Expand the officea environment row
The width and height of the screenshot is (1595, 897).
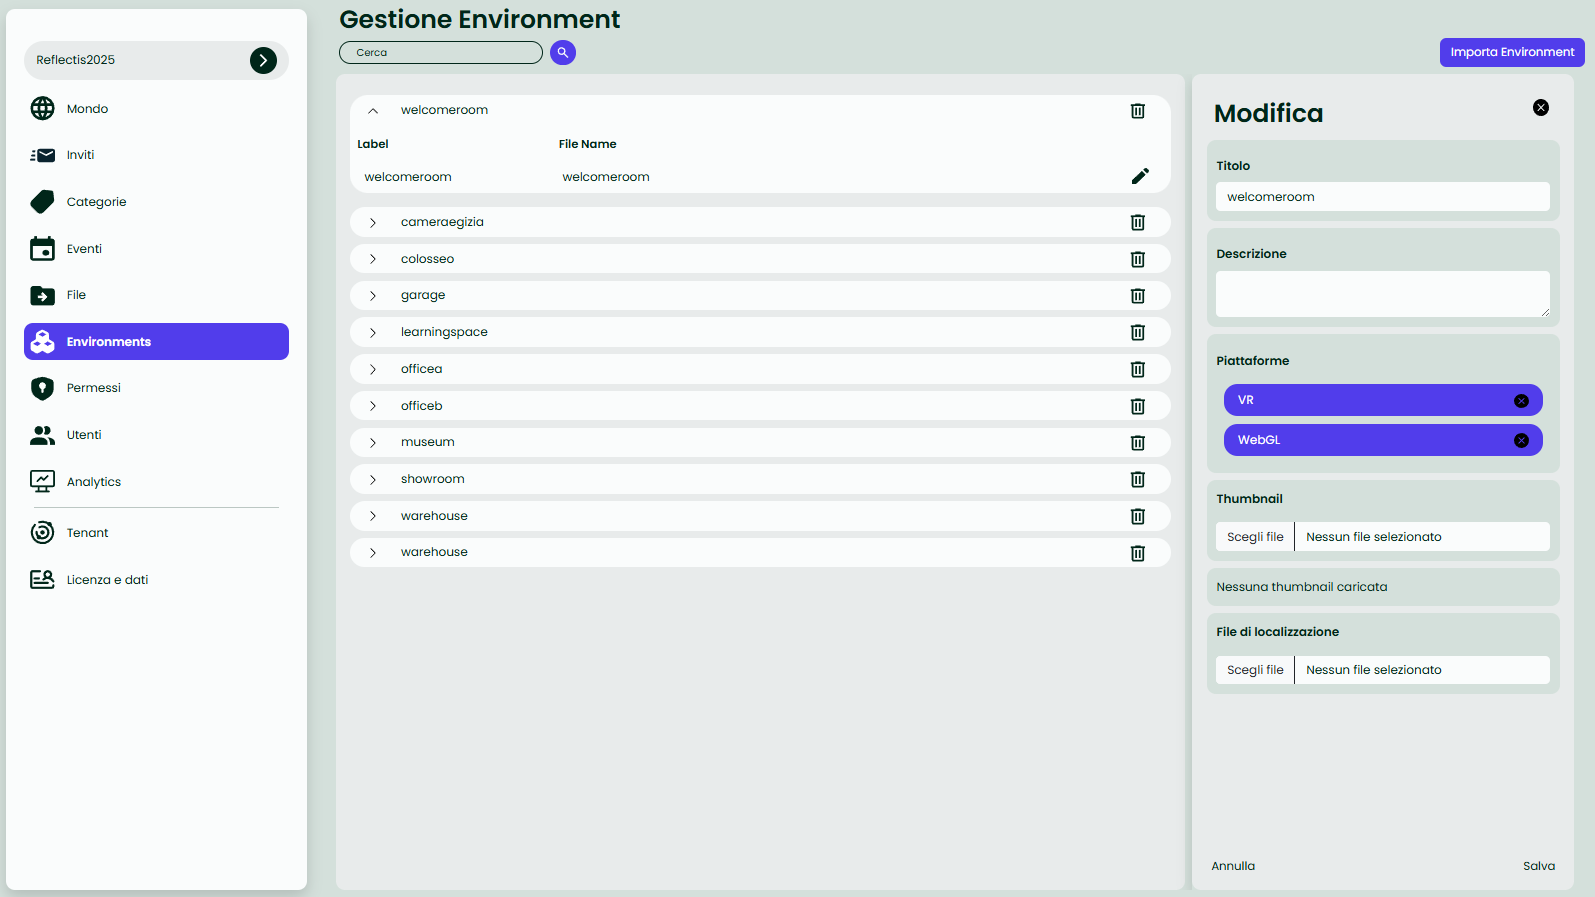[373, 369]
